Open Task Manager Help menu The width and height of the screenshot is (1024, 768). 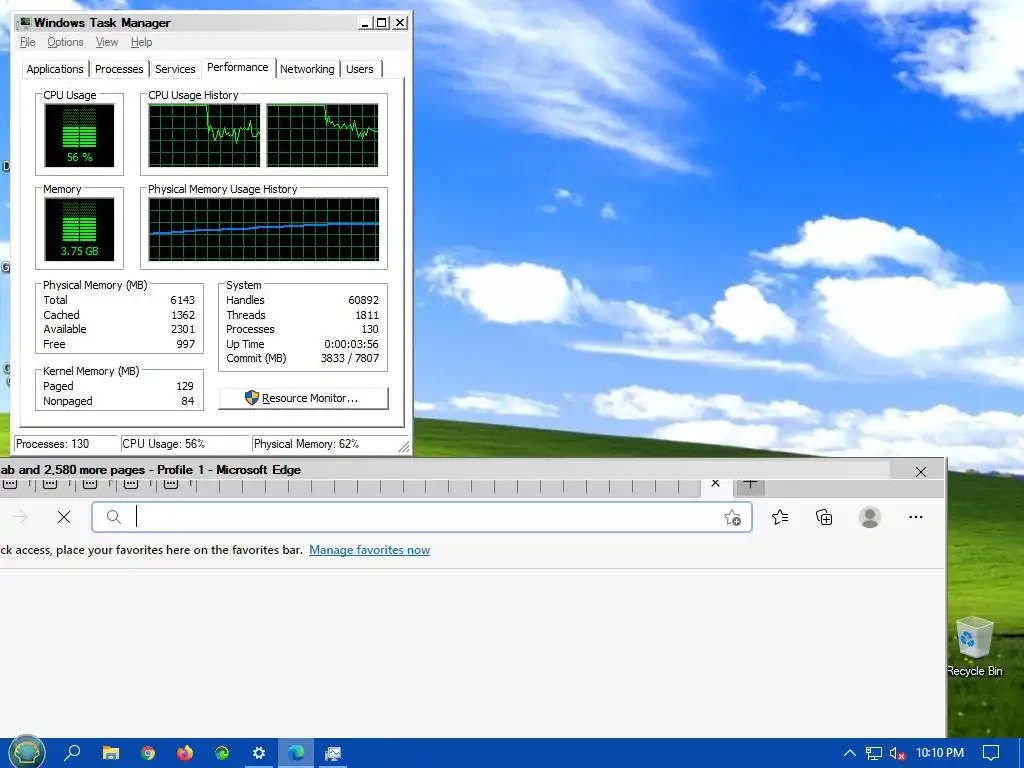tap(141, 42)
